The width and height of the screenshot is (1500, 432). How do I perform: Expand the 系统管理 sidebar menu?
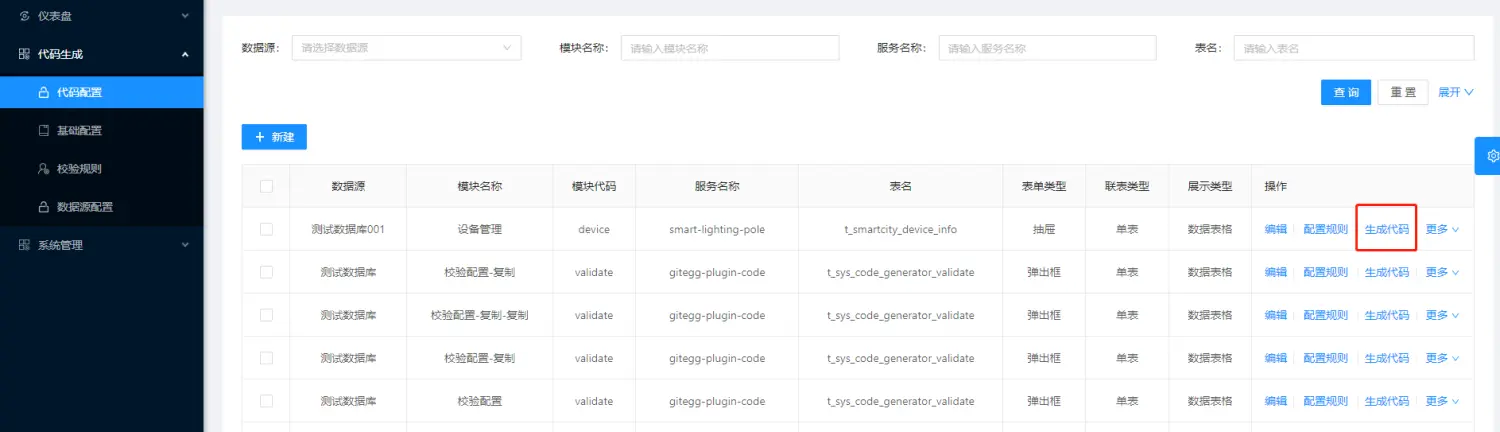100,245
